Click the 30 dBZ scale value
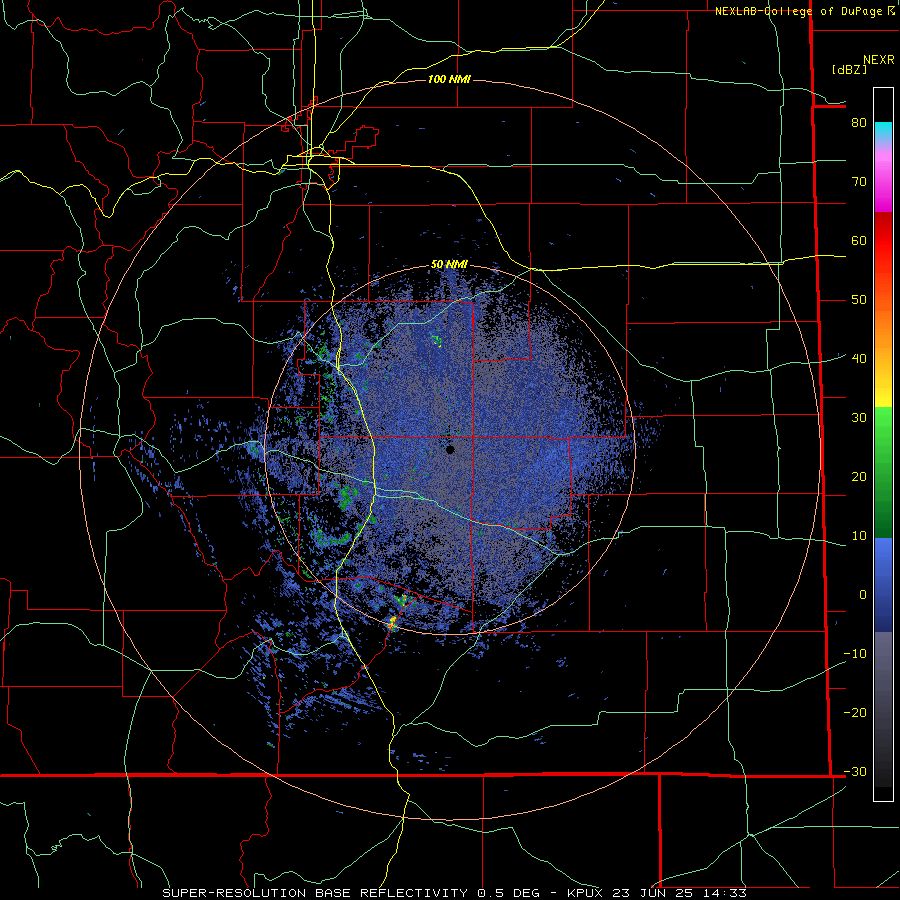Viewport: 900px width, 900px height. [859, 418]
